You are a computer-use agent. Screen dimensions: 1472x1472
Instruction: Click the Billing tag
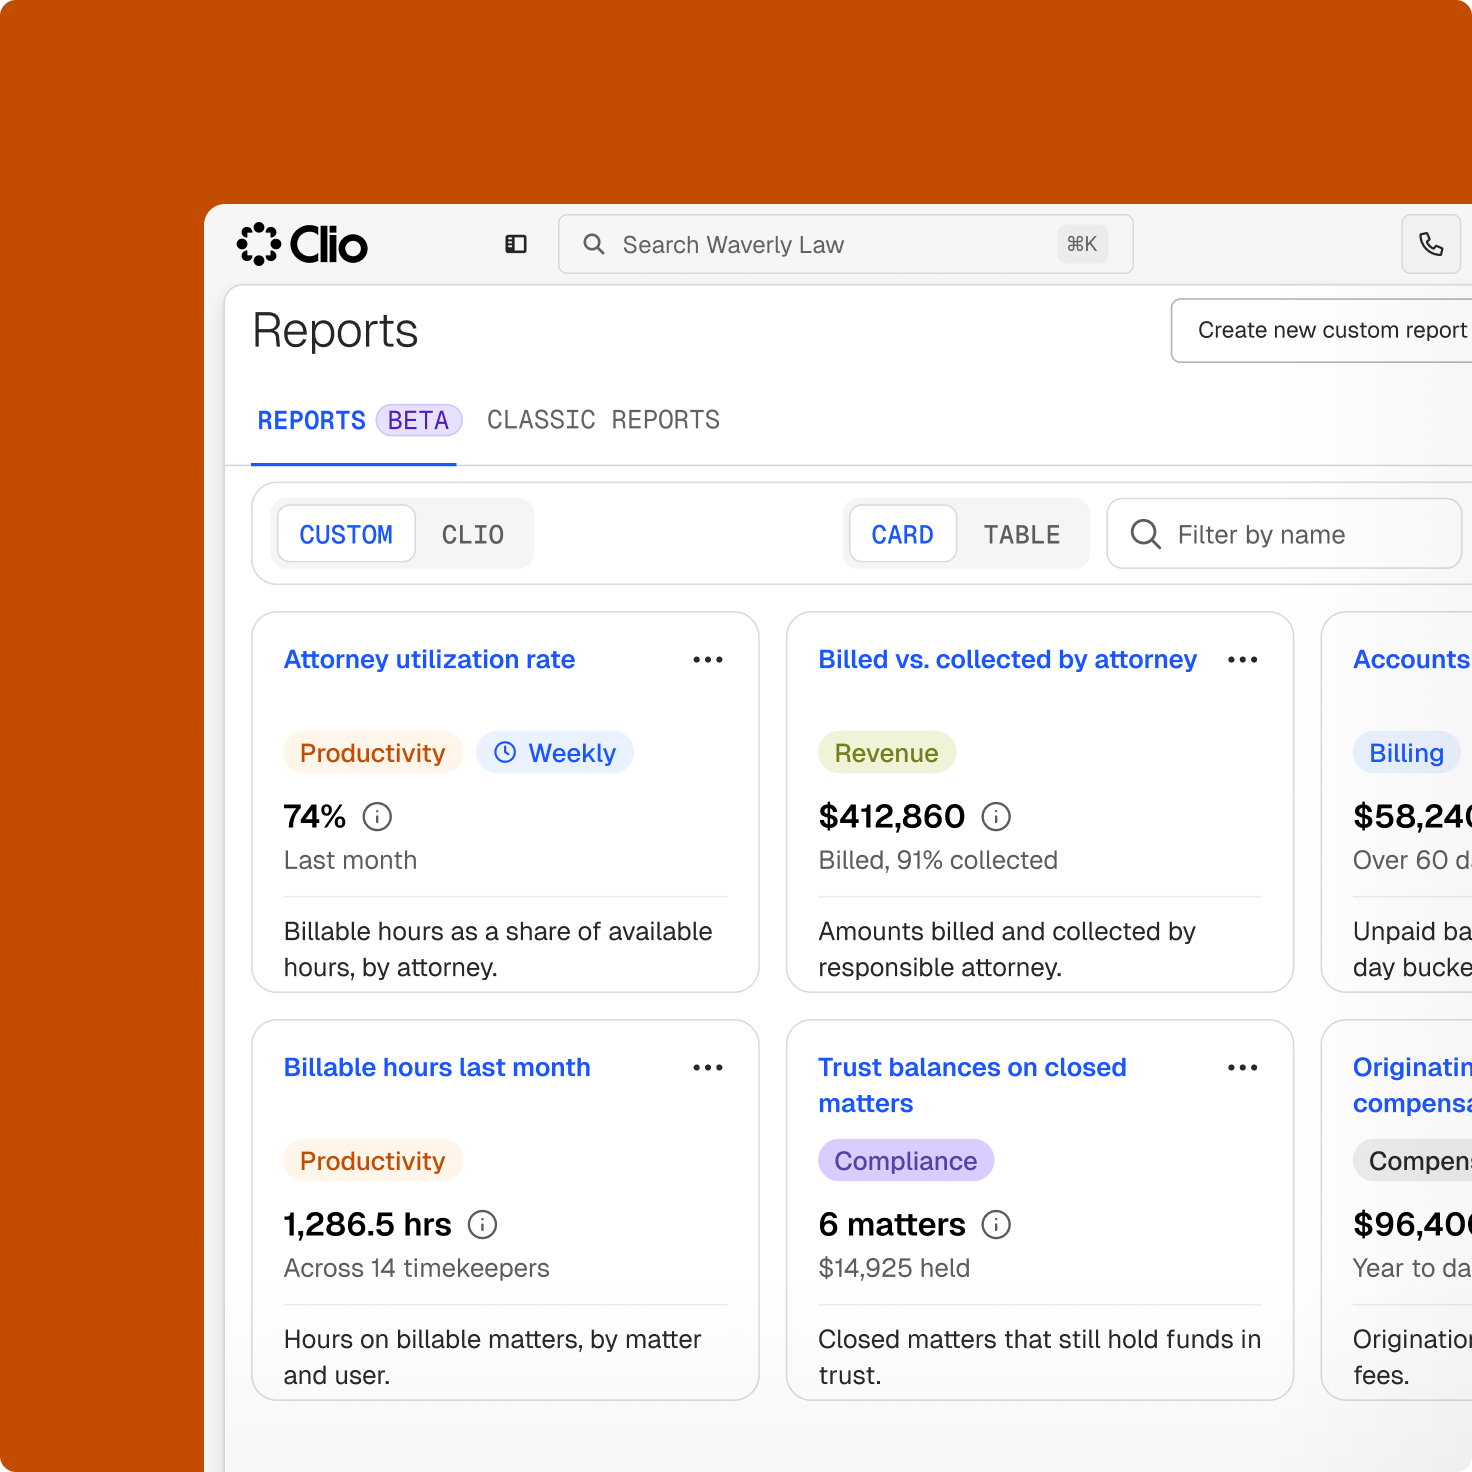coord(1407,753)
